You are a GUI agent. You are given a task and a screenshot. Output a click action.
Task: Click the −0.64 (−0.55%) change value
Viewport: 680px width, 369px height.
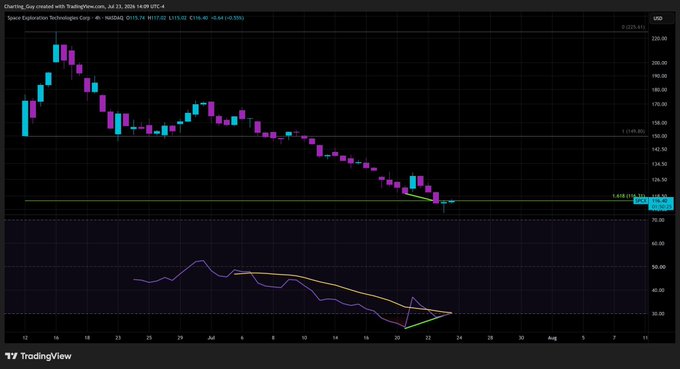pyautogui.click(x=228, y=18)
